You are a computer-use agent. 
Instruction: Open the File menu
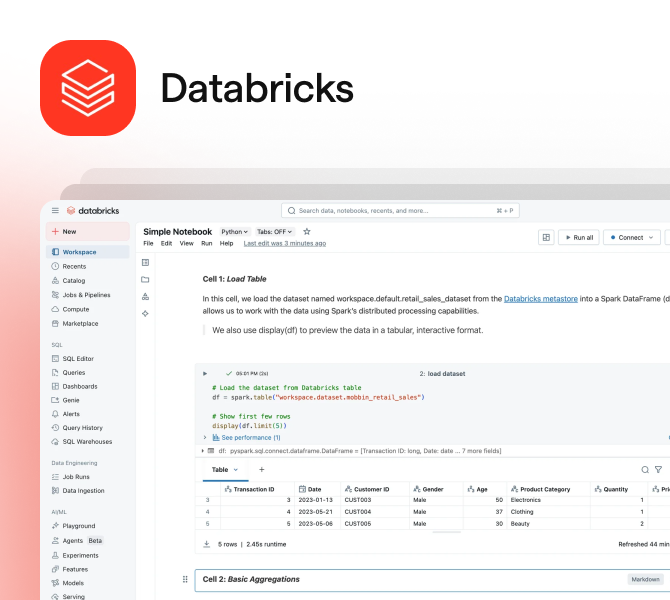tap(148, 243)
